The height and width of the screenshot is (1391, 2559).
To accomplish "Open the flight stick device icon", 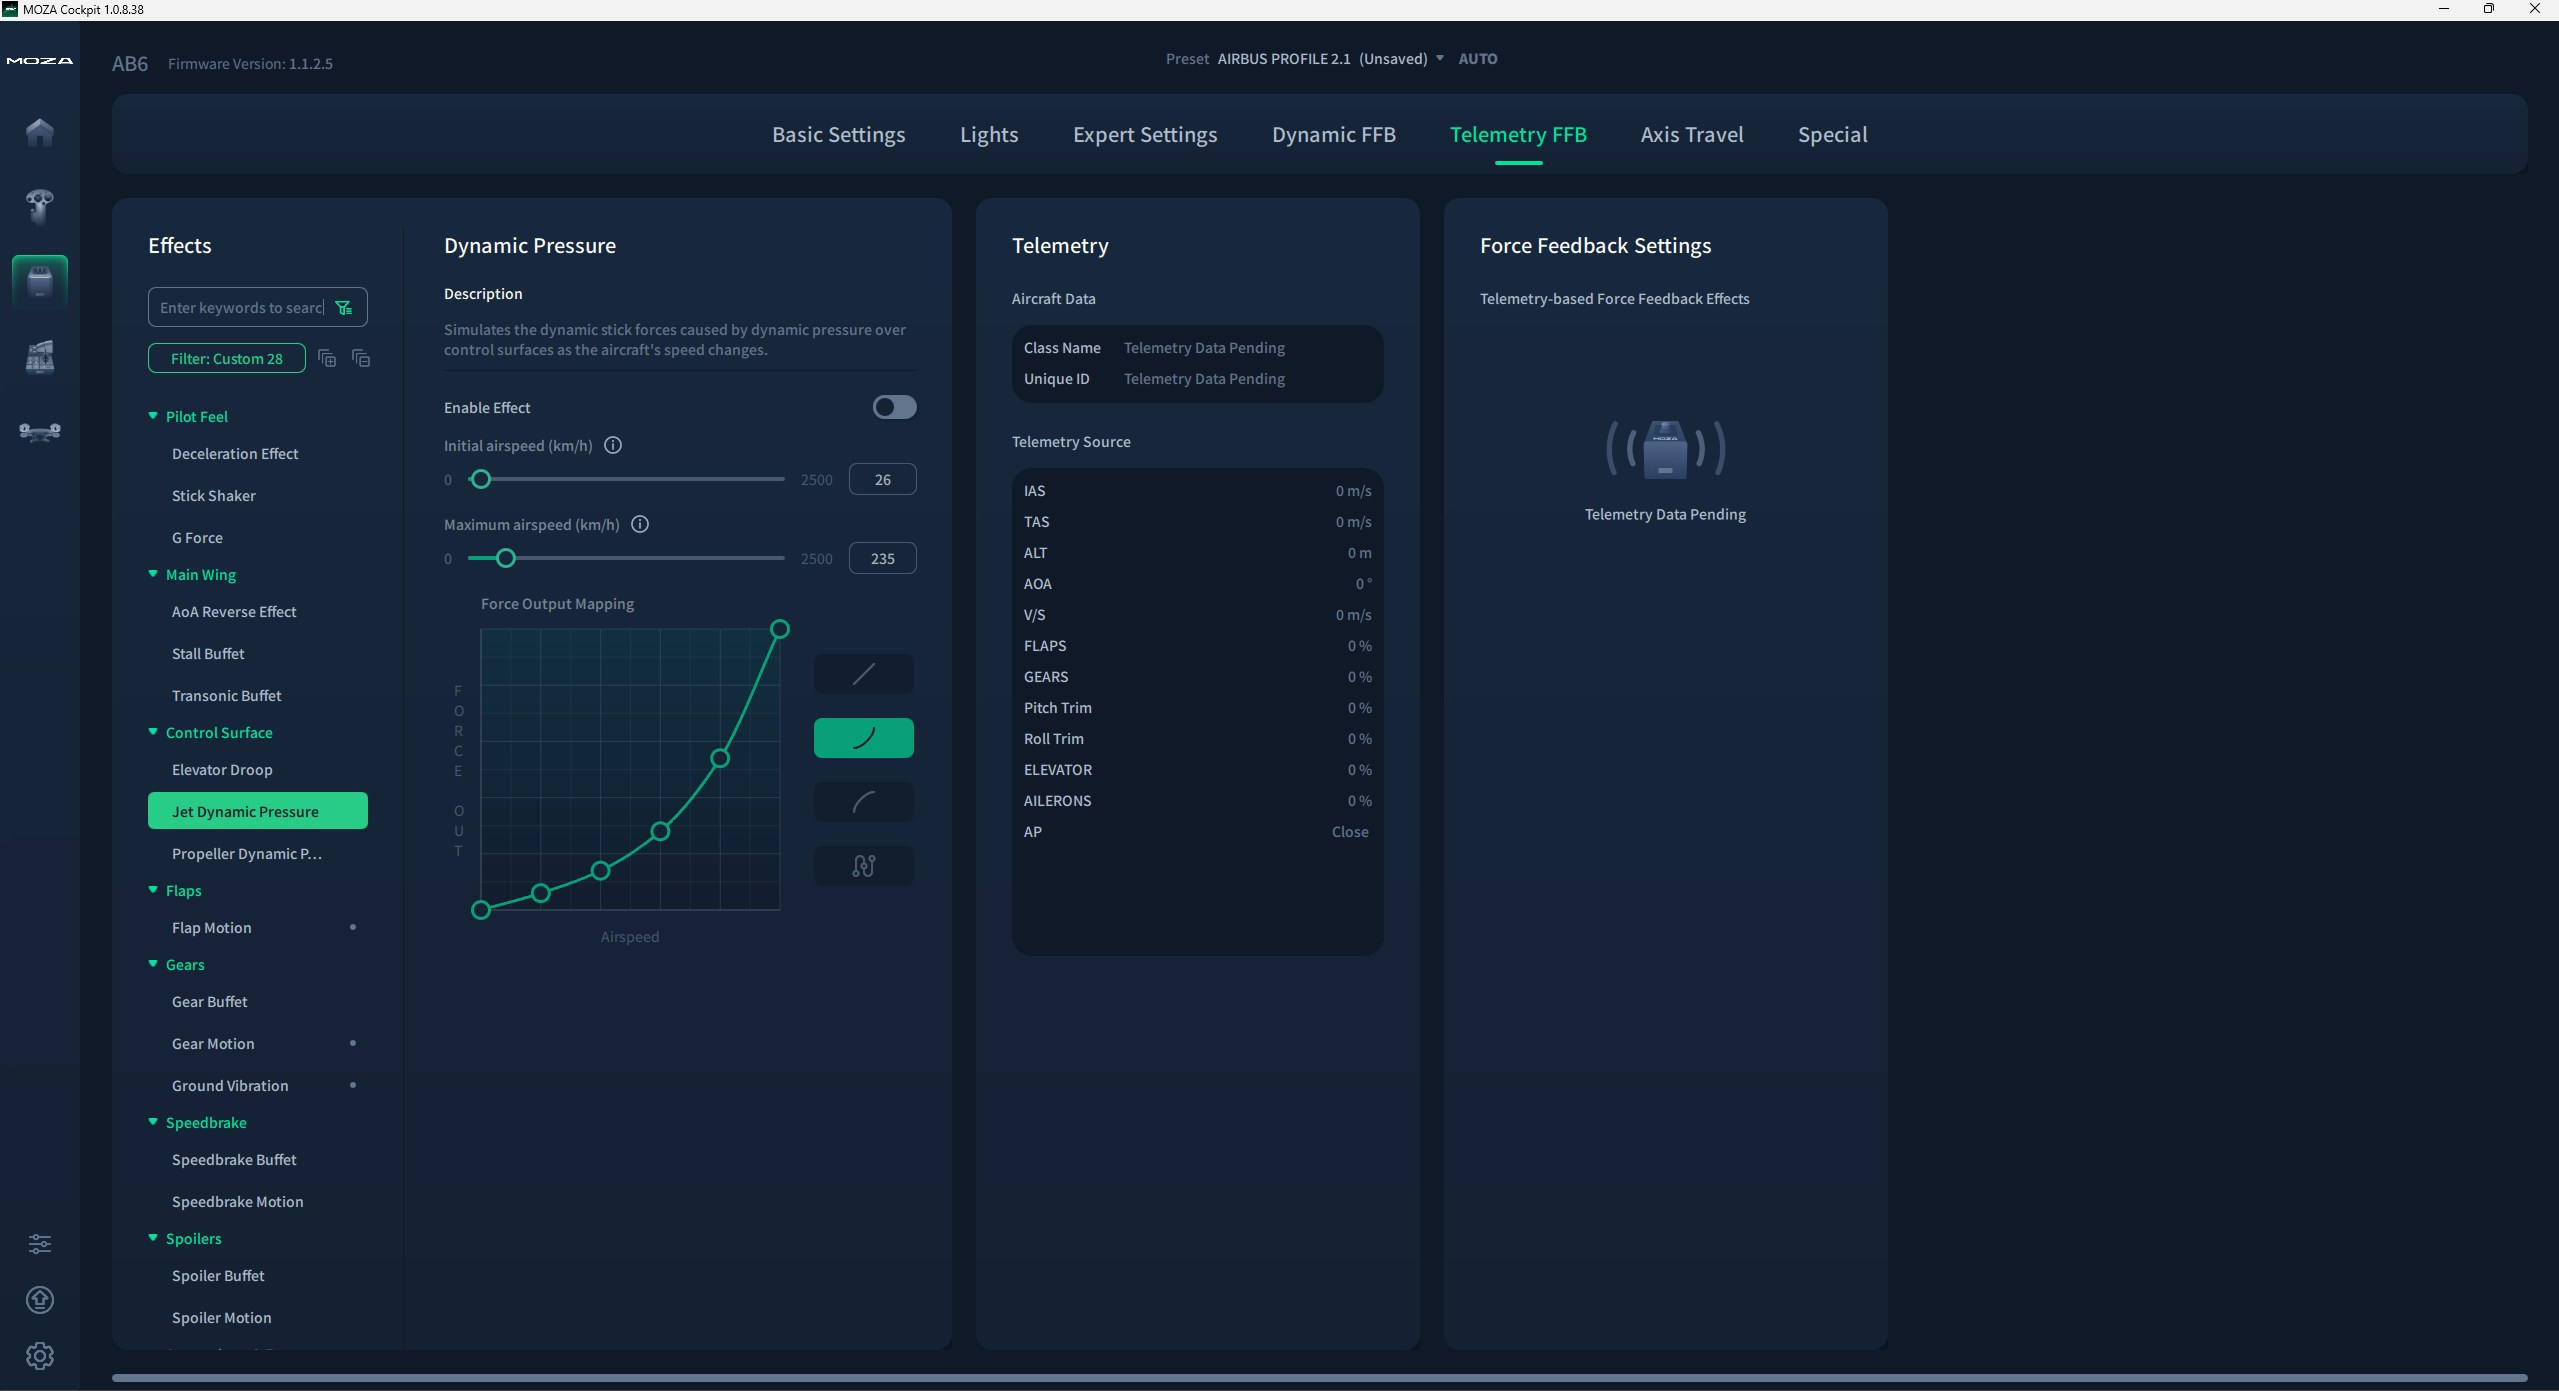I will click(40, 206).
